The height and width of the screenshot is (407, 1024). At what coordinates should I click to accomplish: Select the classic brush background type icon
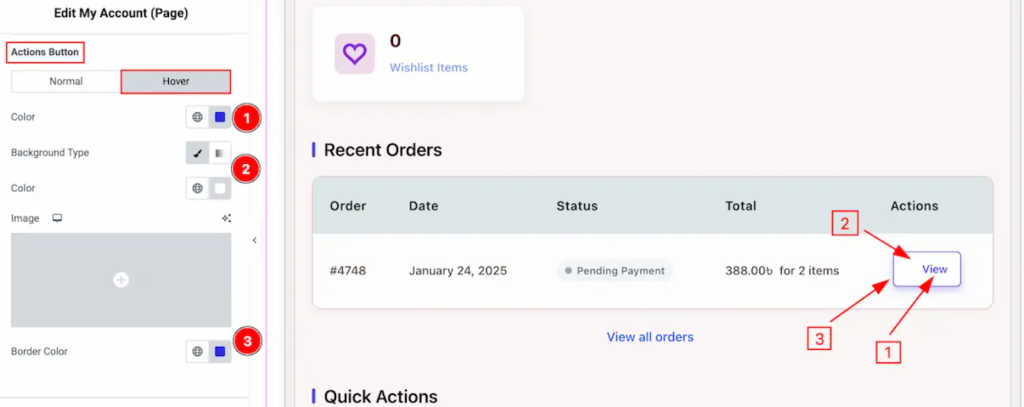coord(197,153)
